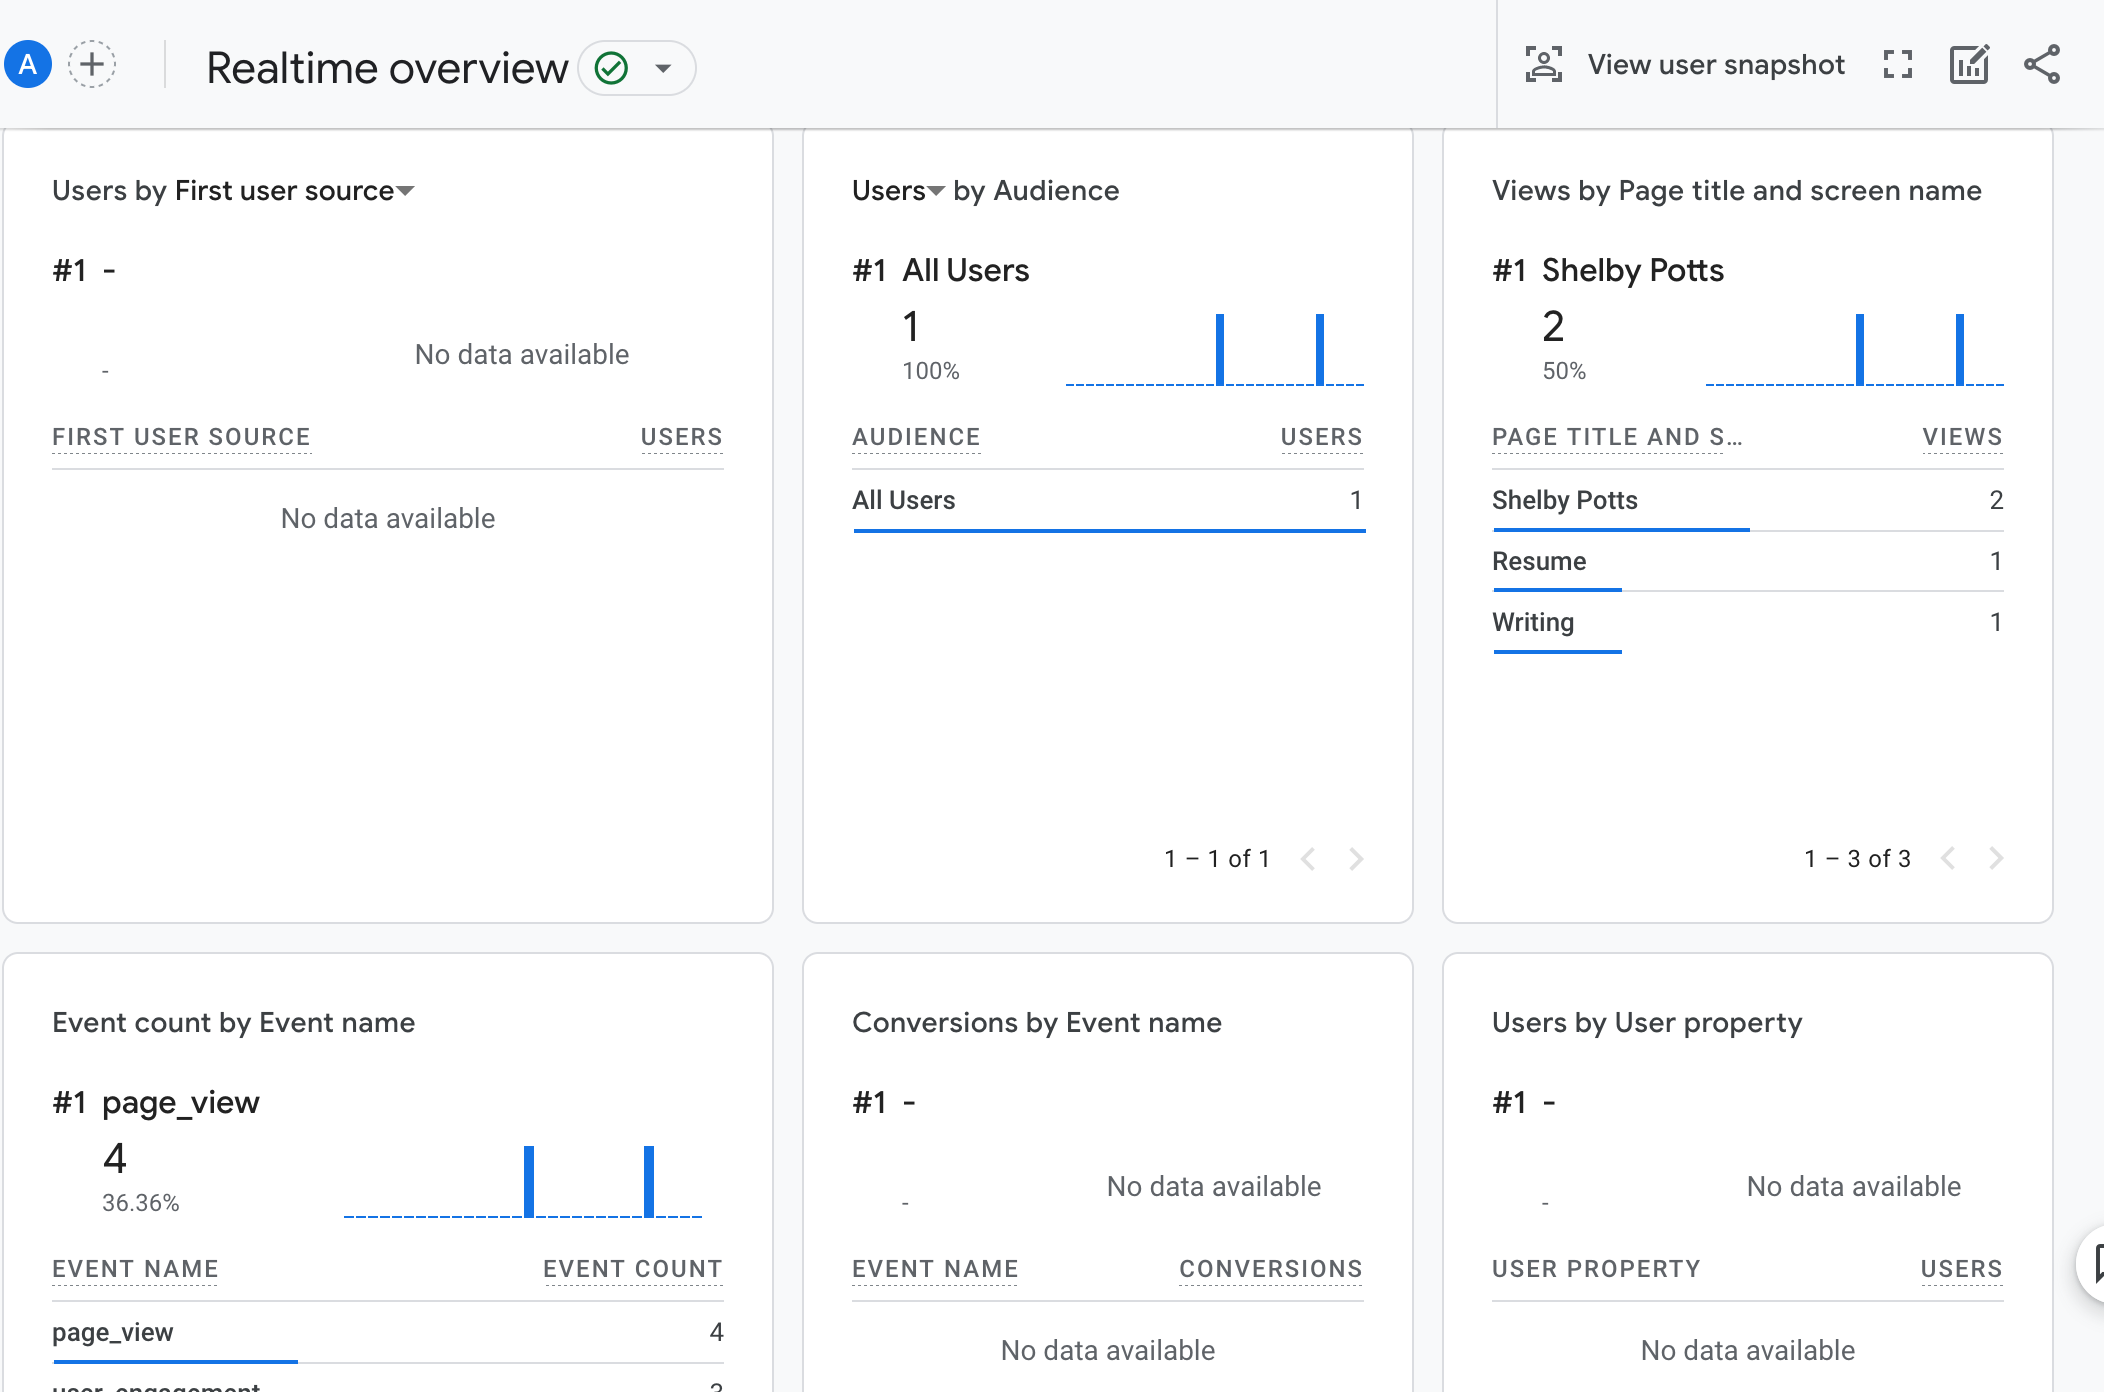Go to the next page in the Audience card
This screenshot has height=1392, width=2104.
click(1356, 859)
